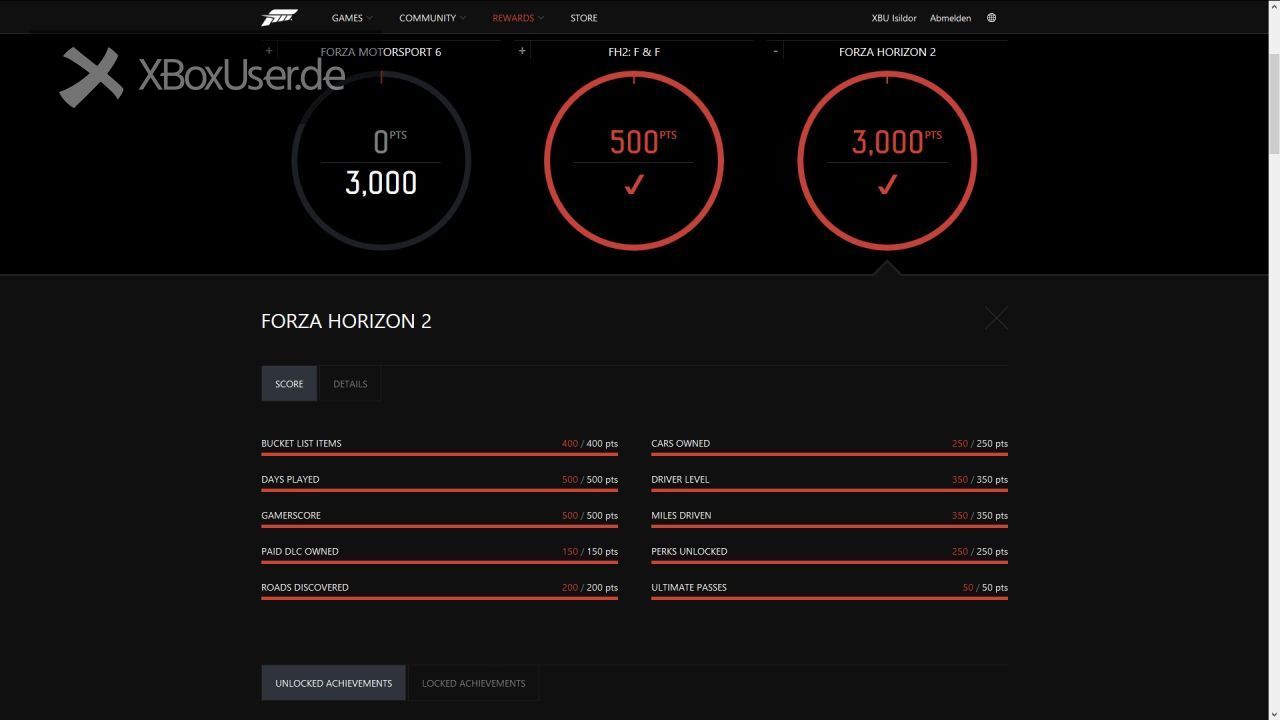Click the 150 / 150 pts value
Screen dimensions: 1280x720
pos(590,551)
